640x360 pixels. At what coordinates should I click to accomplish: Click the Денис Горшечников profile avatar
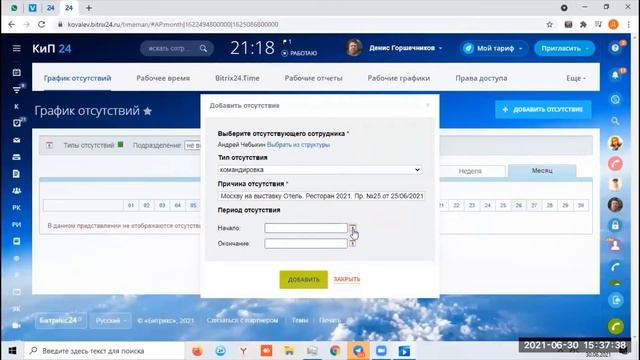tap(354, 48)
